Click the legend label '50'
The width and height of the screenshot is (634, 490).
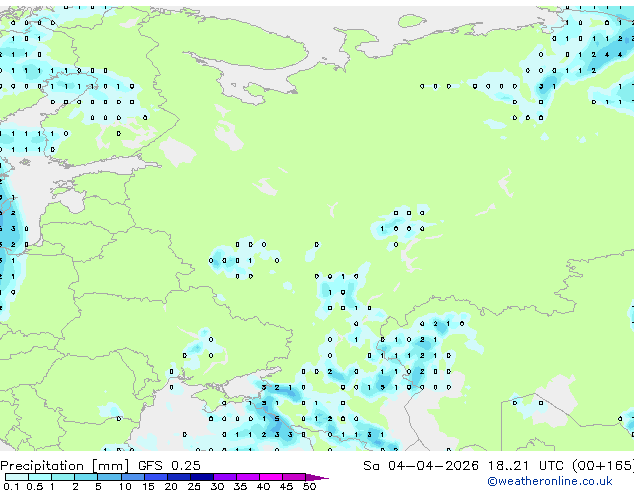pyautogui.click(x=310, y=486)
